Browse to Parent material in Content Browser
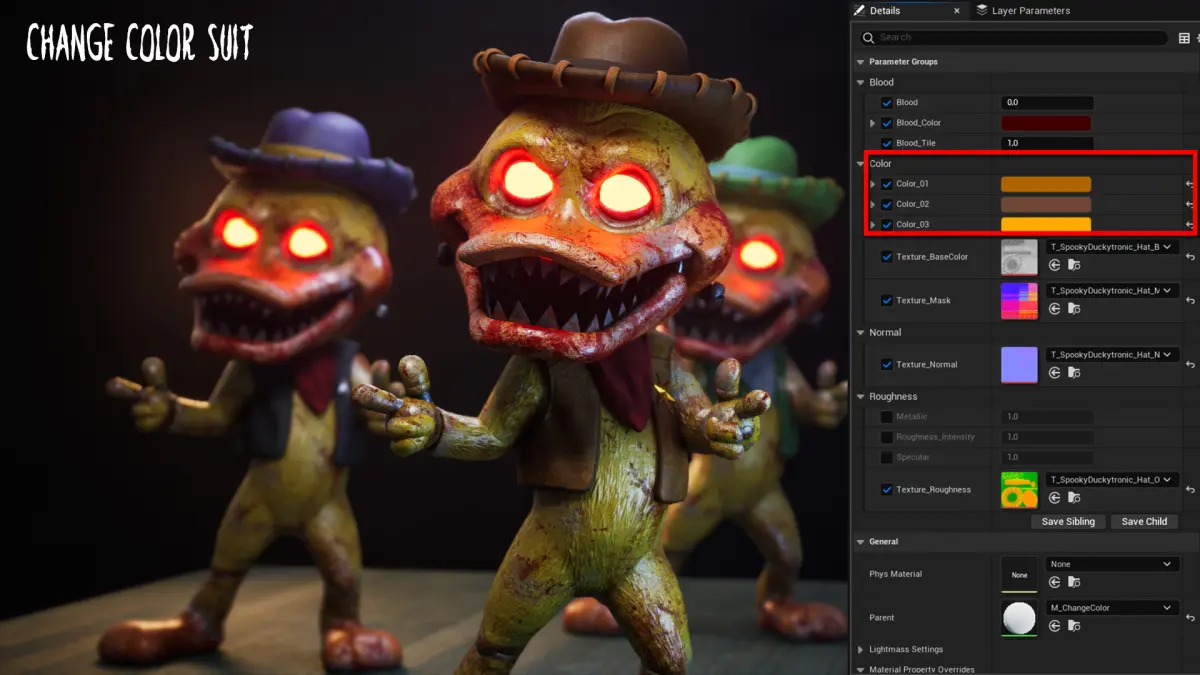 1074,626
